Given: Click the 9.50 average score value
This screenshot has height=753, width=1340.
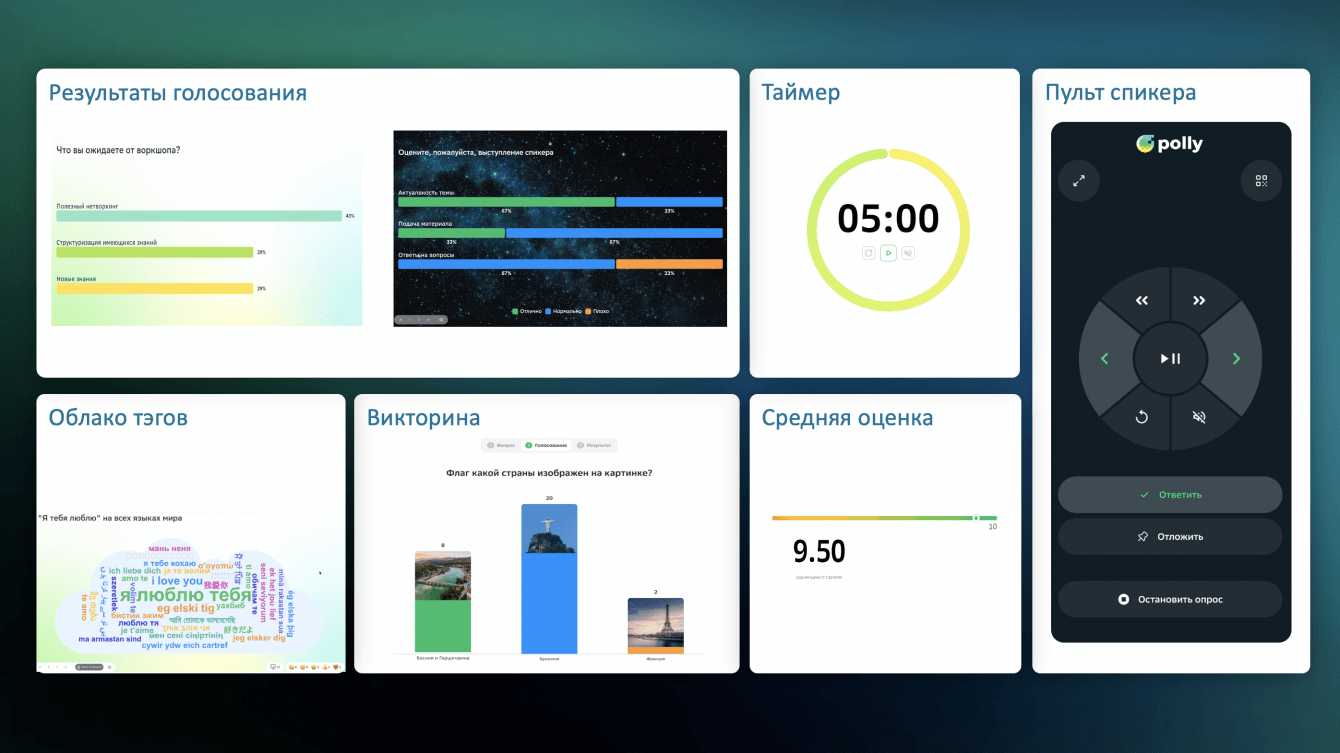Looking at the screenshot, I should click(x=819, y=552).
